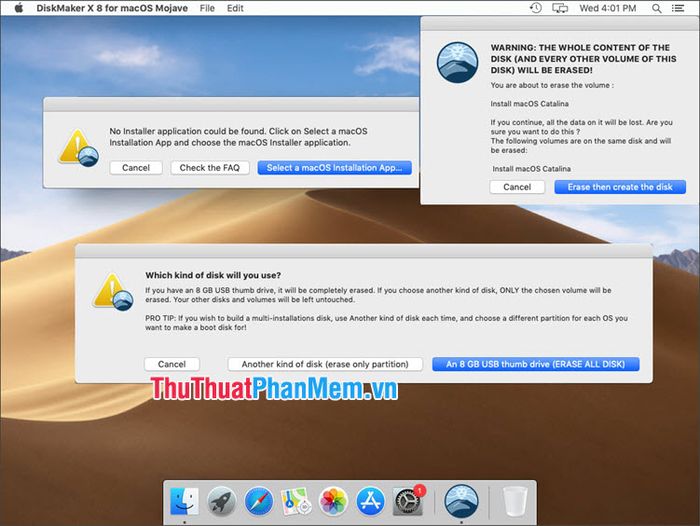This screenshot has height=526, width=700.
Task: Click the clock showing Wed 4:01 PM
Action: click(x=607, y=8)
